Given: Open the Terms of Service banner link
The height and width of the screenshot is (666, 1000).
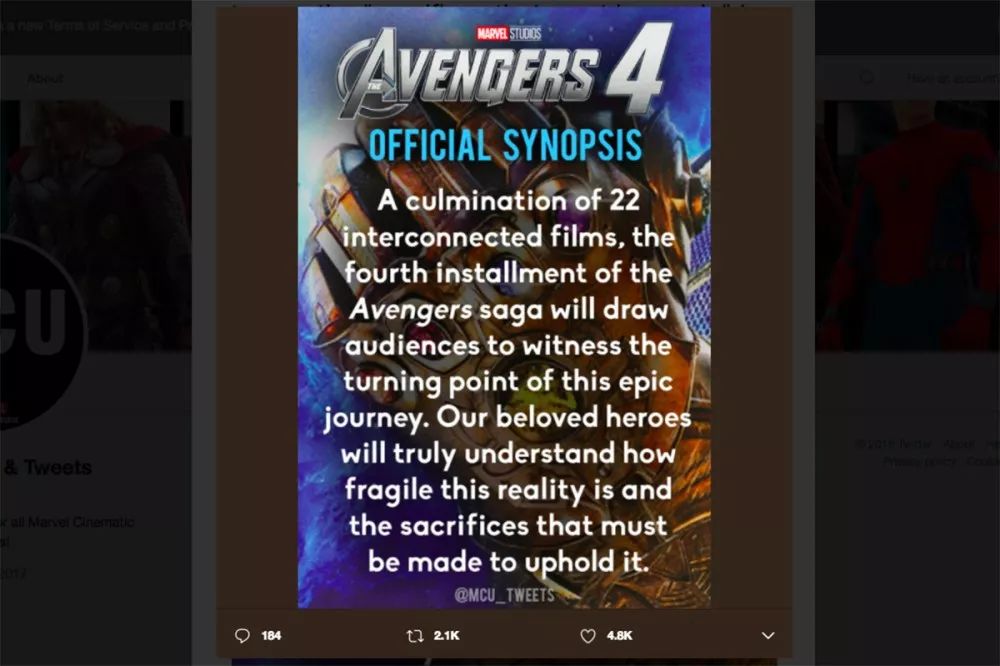Looking at the screenshot, I should (96, 26).
